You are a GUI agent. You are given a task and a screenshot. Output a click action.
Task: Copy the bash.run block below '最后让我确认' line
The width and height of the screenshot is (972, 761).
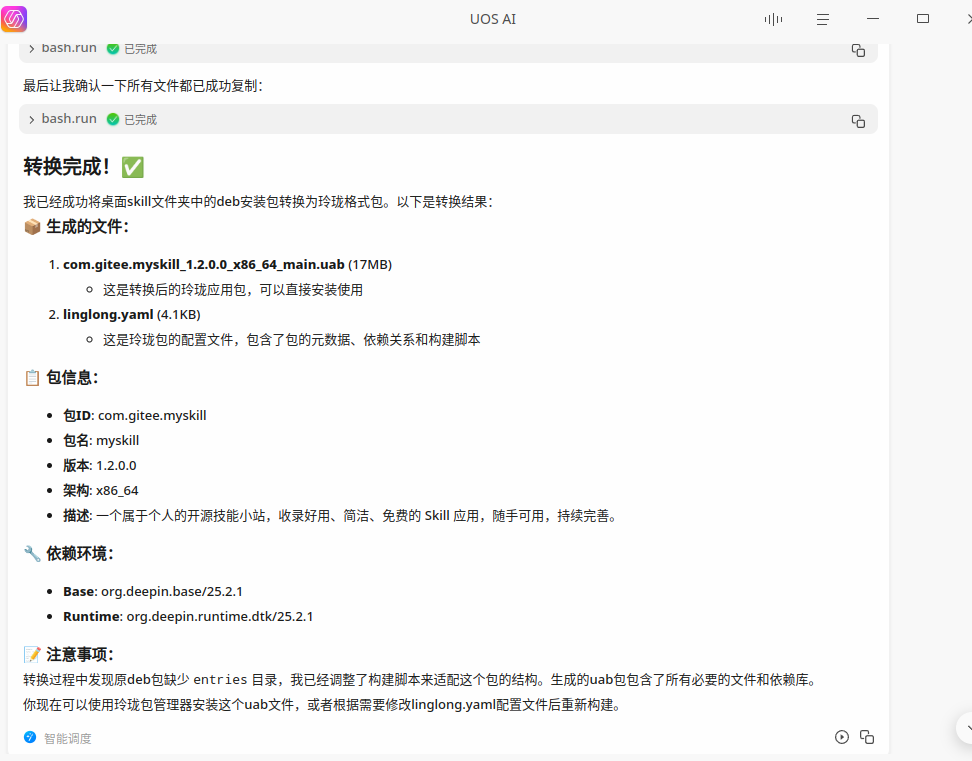point(858,121)
